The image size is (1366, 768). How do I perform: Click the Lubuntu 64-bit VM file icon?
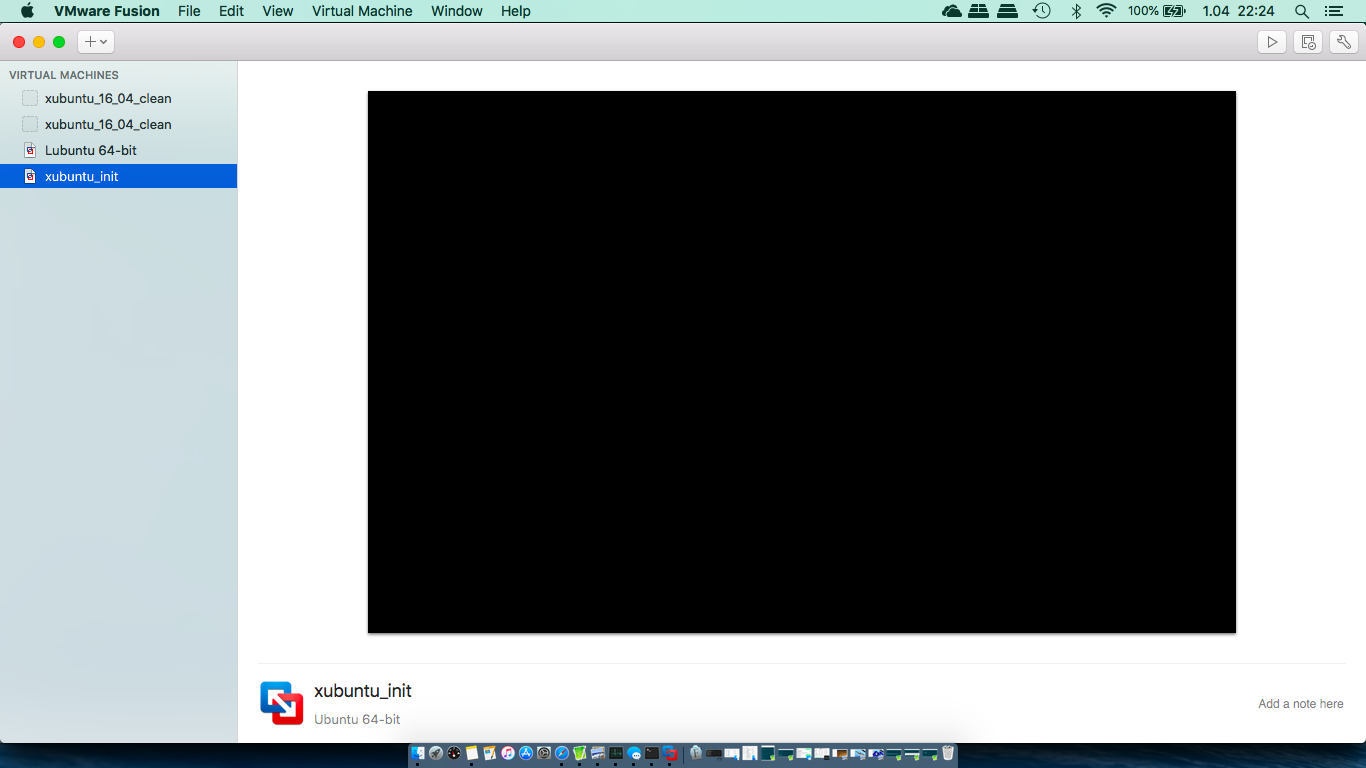click(30, 150)
